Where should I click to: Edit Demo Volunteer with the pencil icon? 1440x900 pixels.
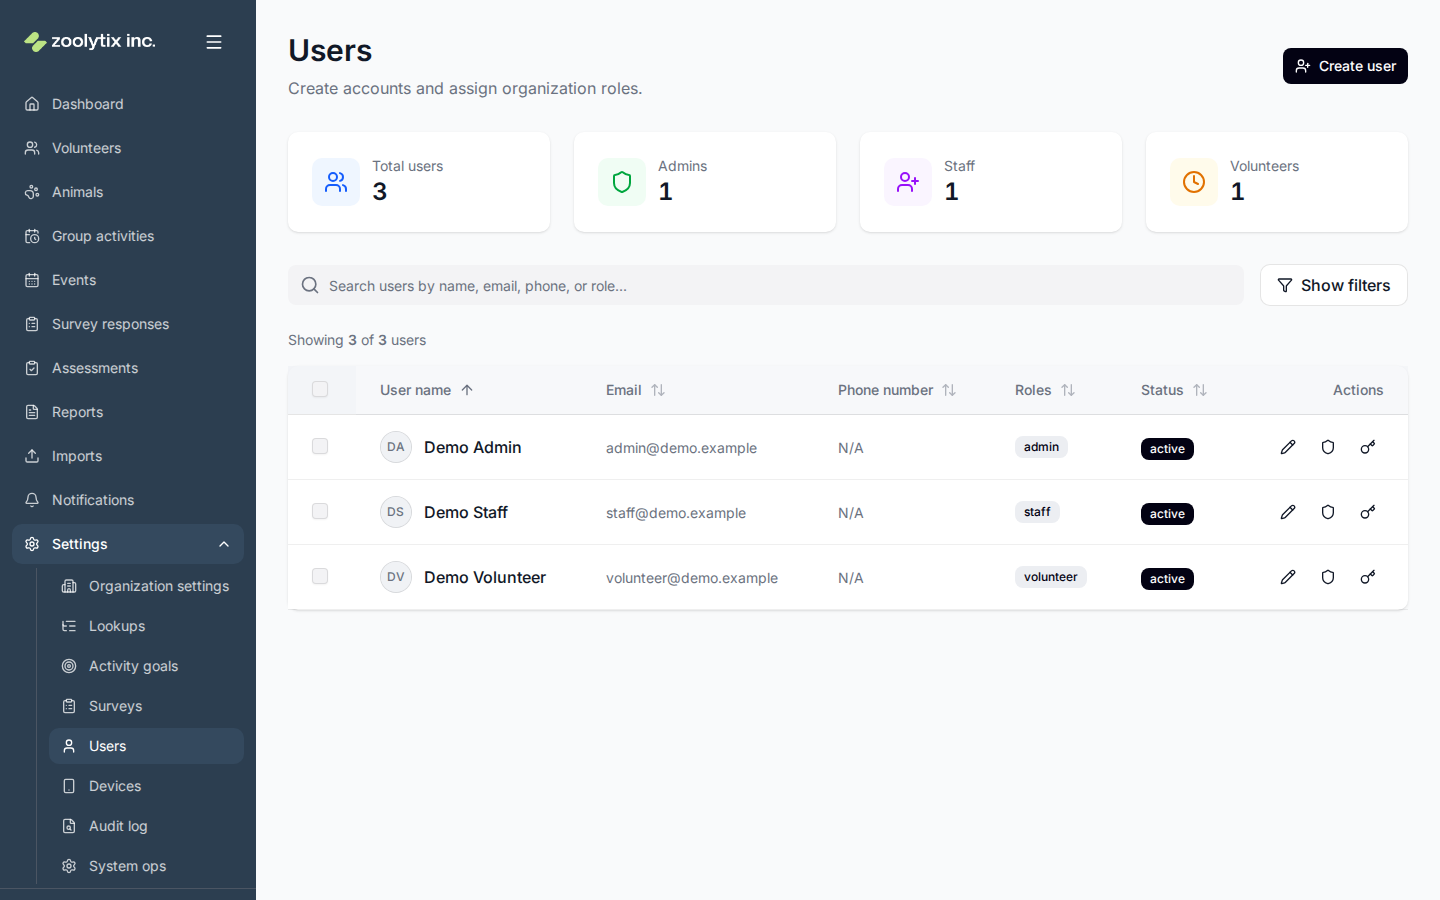tap(1288, 577)
